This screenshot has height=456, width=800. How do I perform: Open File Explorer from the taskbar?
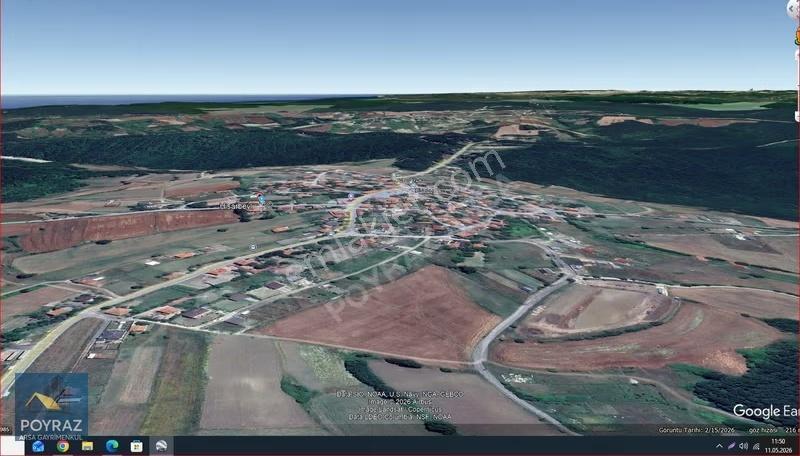(x=87, y=446)
